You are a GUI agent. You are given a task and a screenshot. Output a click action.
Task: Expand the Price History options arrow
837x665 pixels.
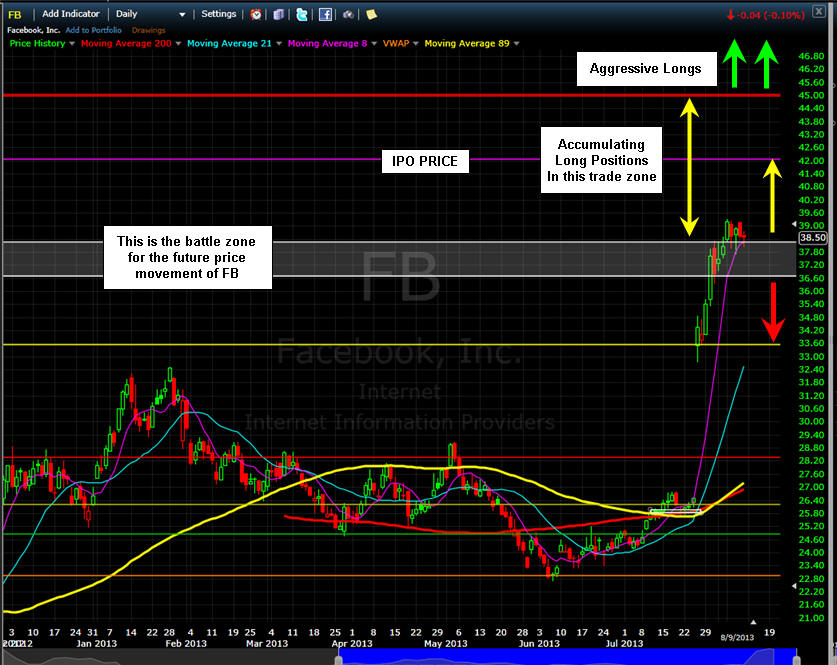(72, 44)
